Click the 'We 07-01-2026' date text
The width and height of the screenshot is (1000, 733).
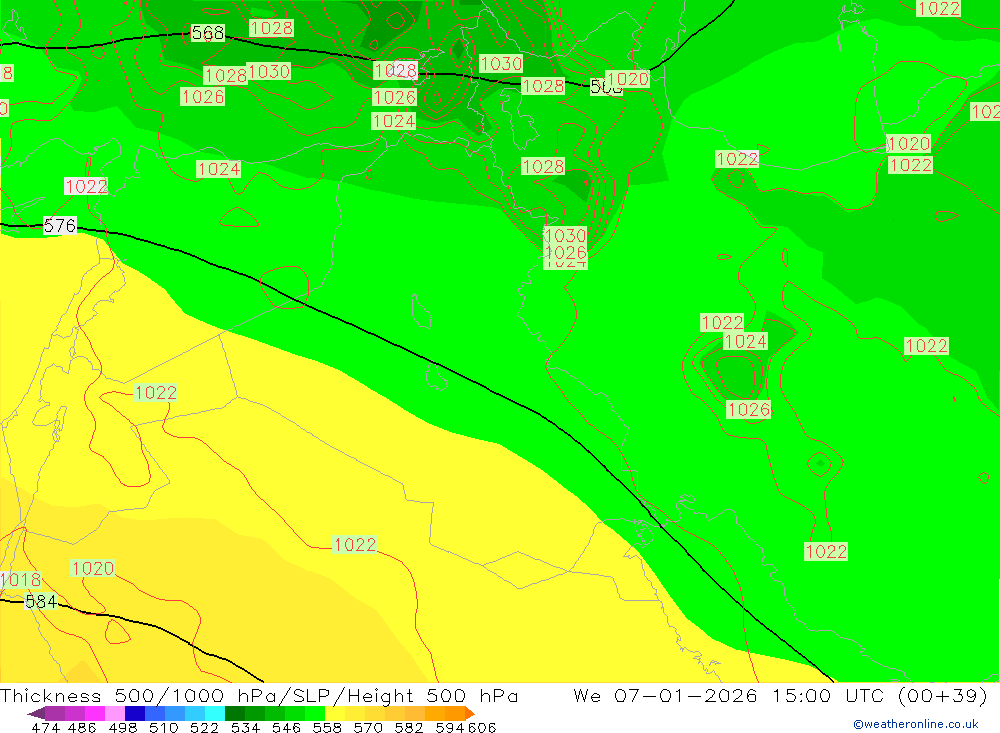click(x=665, y=695)
